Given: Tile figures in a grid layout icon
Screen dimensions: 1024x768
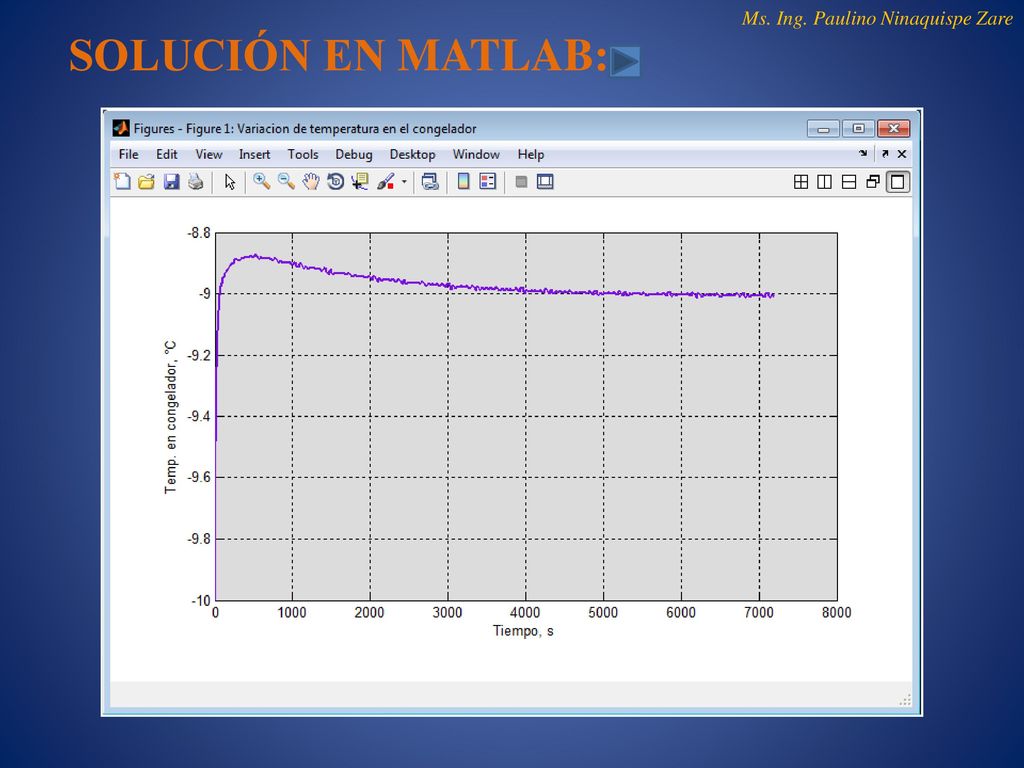Looking at the screenshot, I should point(801,182).
